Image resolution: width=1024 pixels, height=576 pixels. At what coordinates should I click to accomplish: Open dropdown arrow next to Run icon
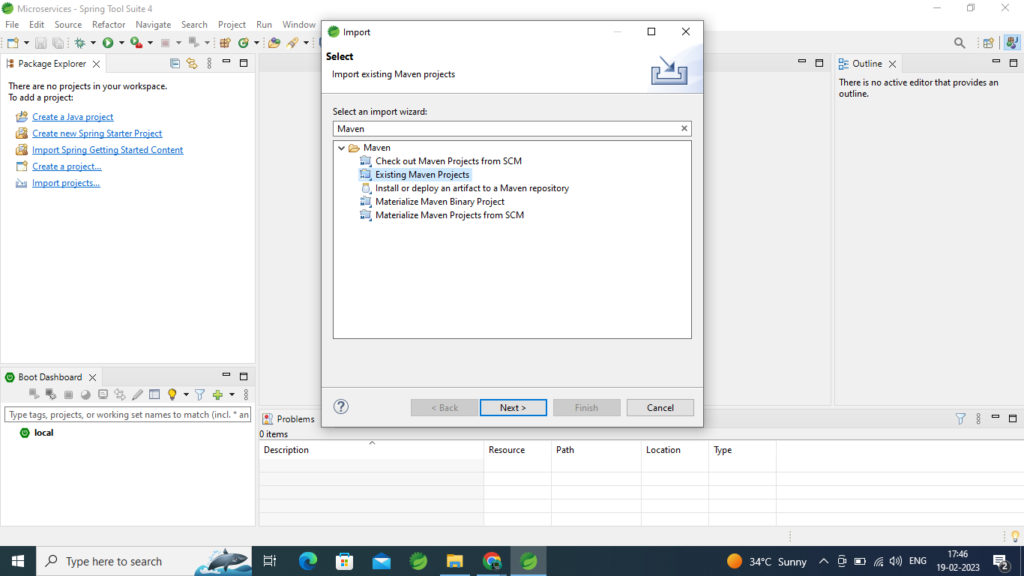[121, 43]
